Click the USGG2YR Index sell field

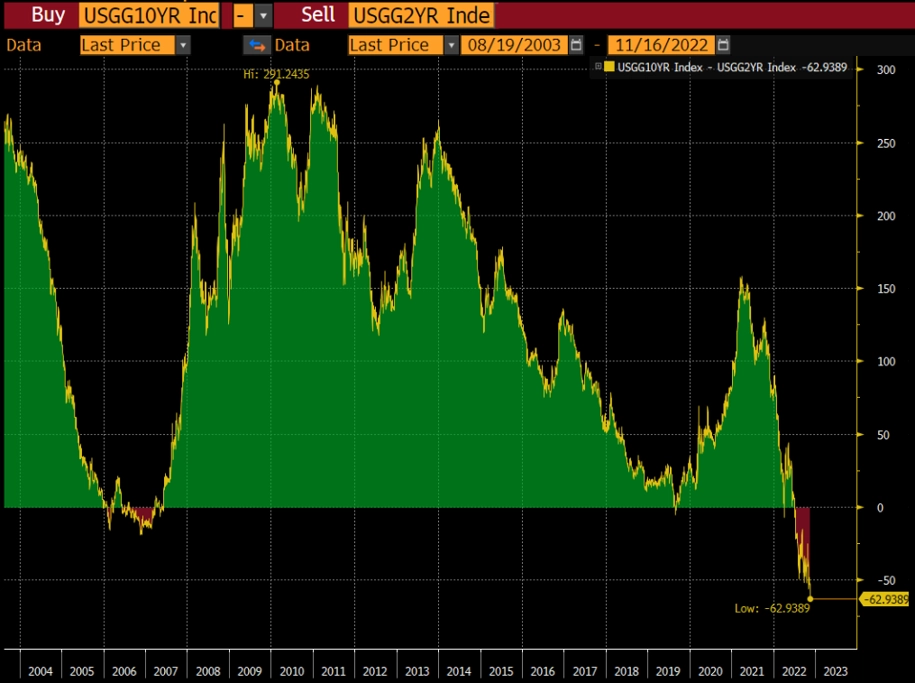click(421, 16)
